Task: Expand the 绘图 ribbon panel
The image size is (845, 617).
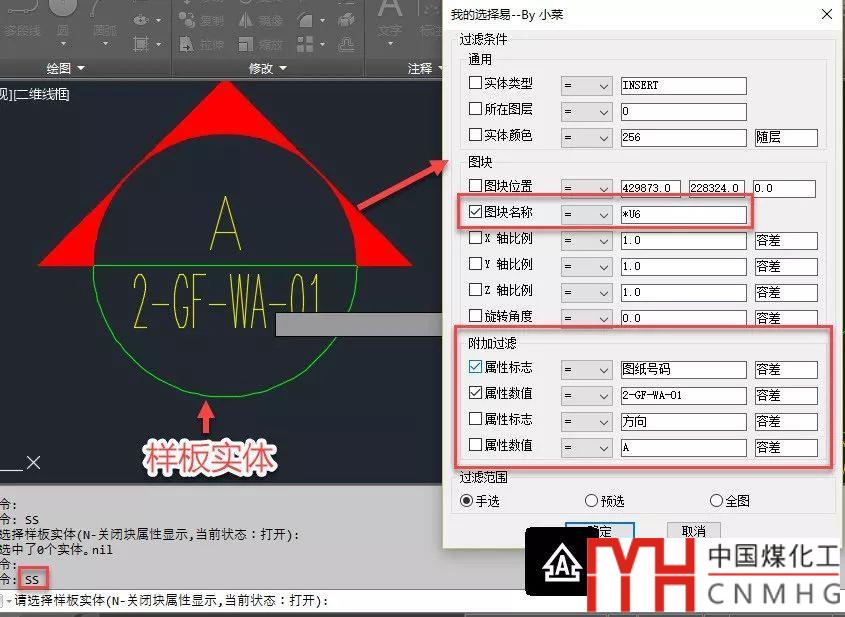Action: (65, 68)
